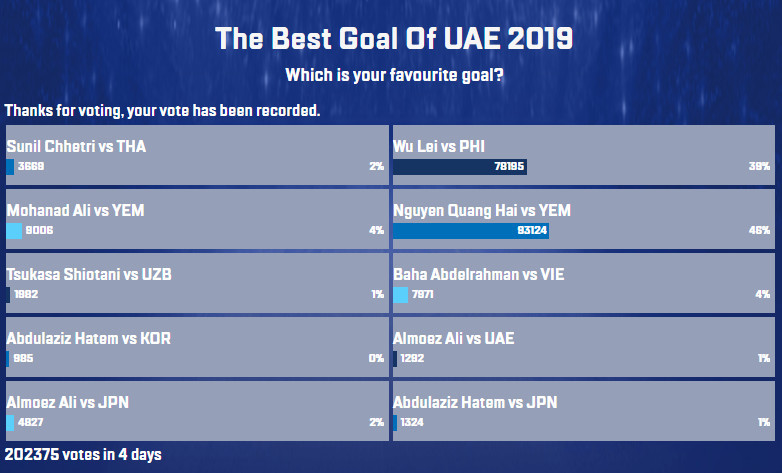Click the 46% result percentage
Screen dimensions: 782x473
click(x=761, y=231)
